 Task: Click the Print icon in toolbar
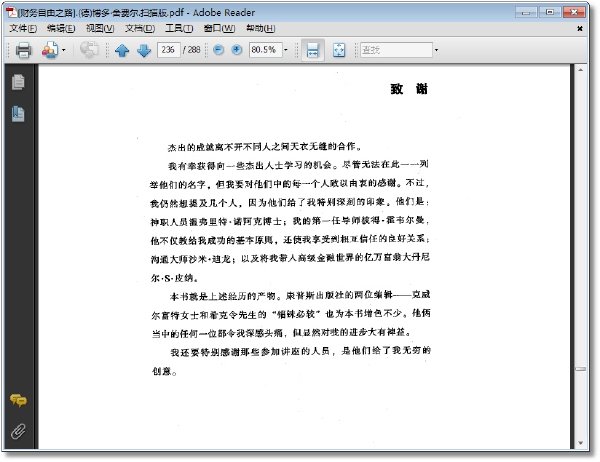pos(23,50)
